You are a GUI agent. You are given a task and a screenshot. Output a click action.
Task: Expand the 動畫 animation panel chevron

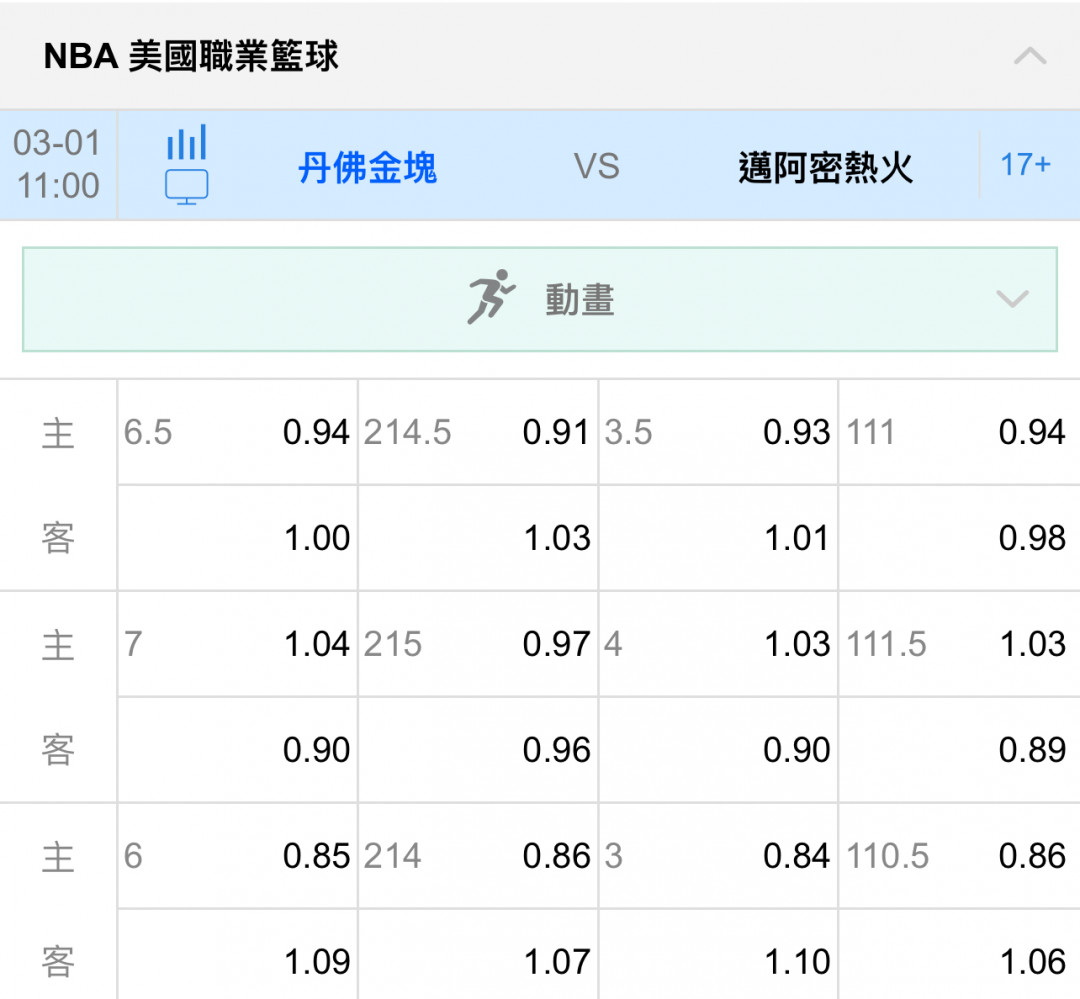pos(1012,299)
